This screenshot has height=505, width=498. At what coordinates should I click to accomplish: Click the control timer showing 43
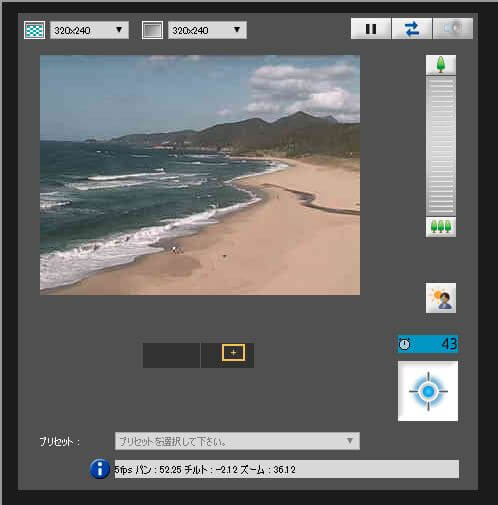(428, 344)
